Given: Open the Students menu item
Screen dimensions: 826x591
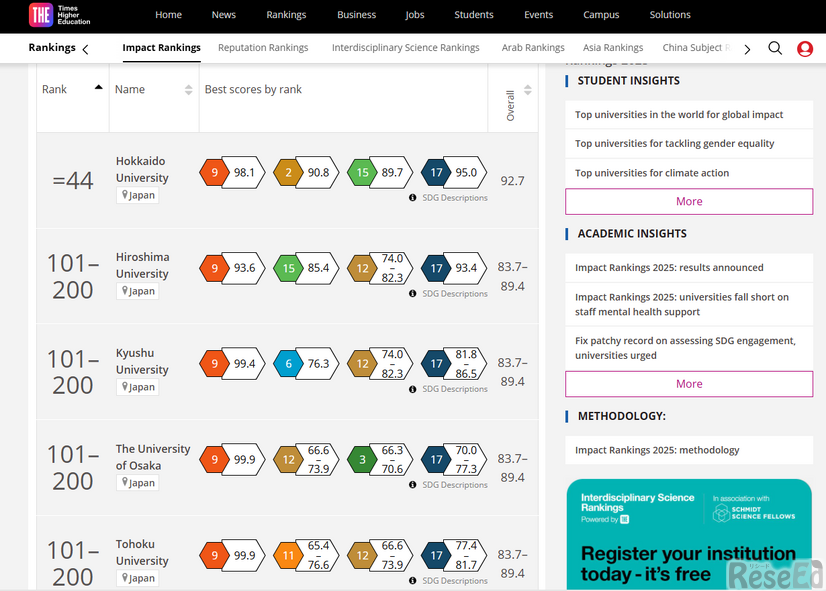Looking at the screenshot, I should [474, 15].
